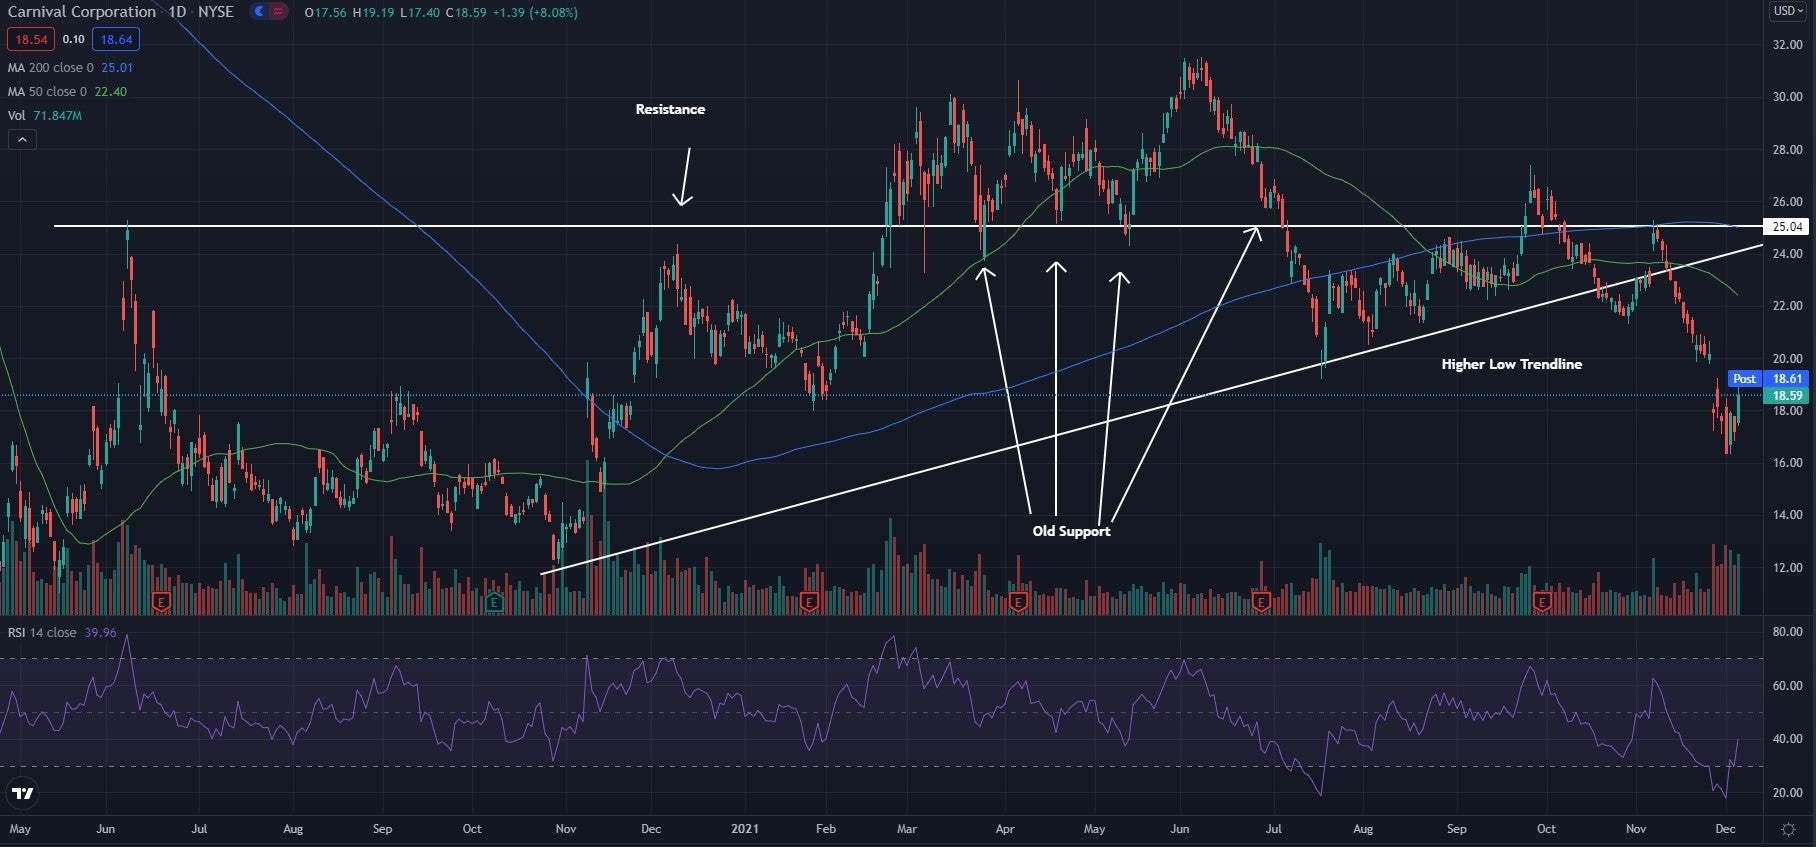Click the late June 2021 earnings E marker
The image size is (1816, 847).
[1261, 602]
